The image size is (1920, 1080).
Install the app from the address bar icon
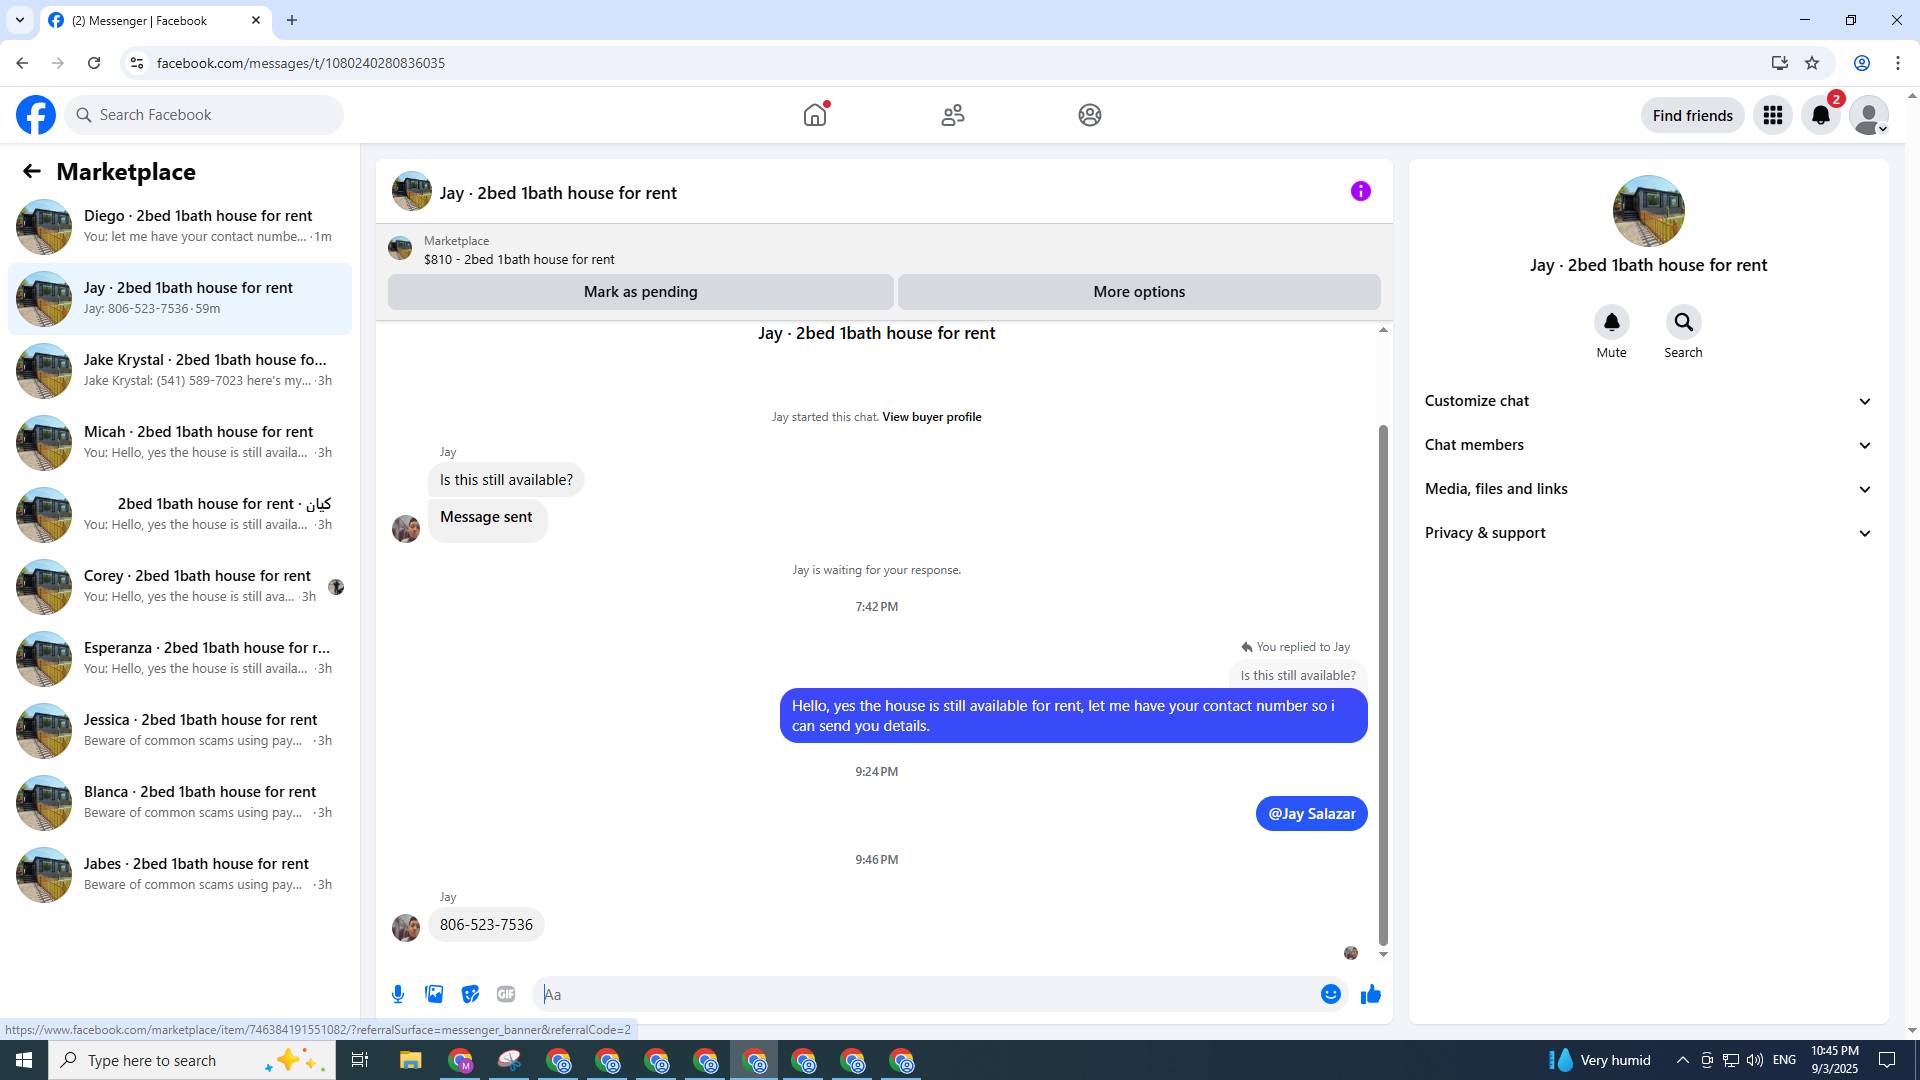click(1780, 63)
